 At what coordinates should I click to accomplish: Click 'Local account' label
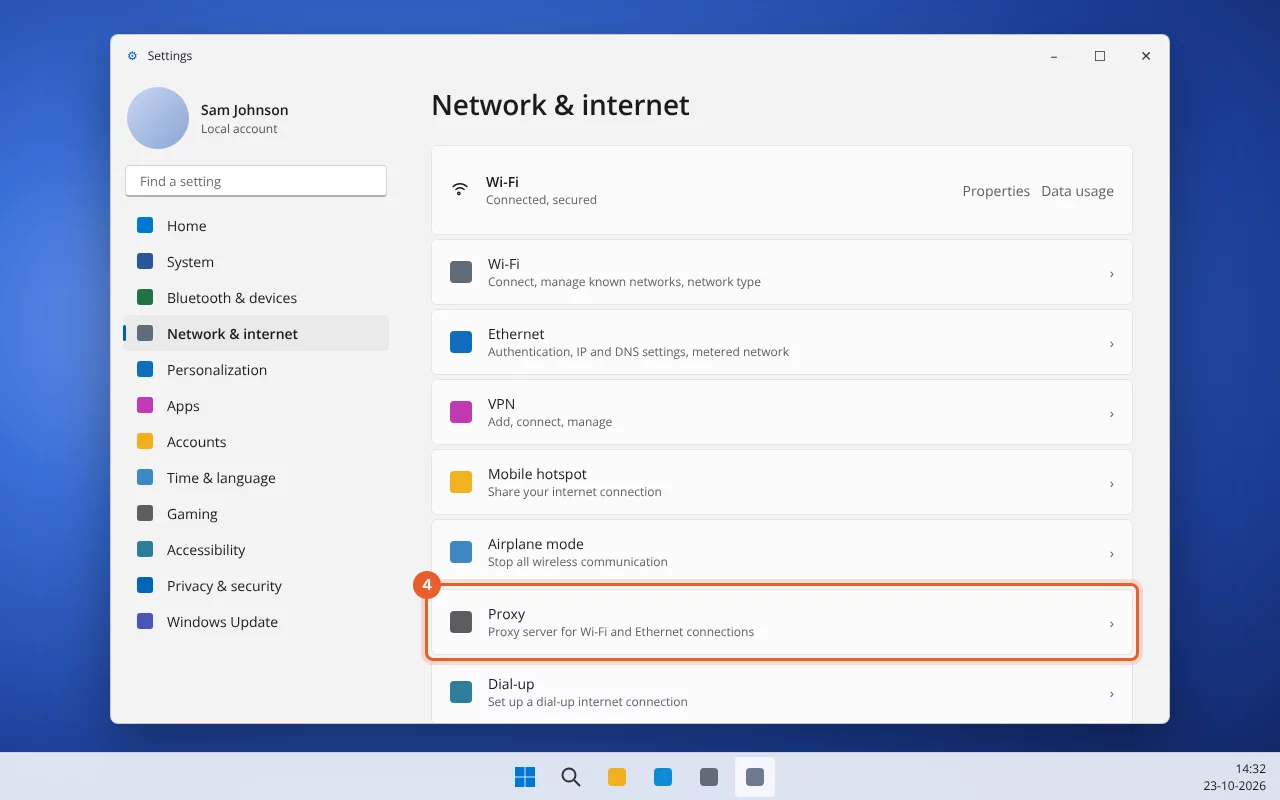click(239, 129)
